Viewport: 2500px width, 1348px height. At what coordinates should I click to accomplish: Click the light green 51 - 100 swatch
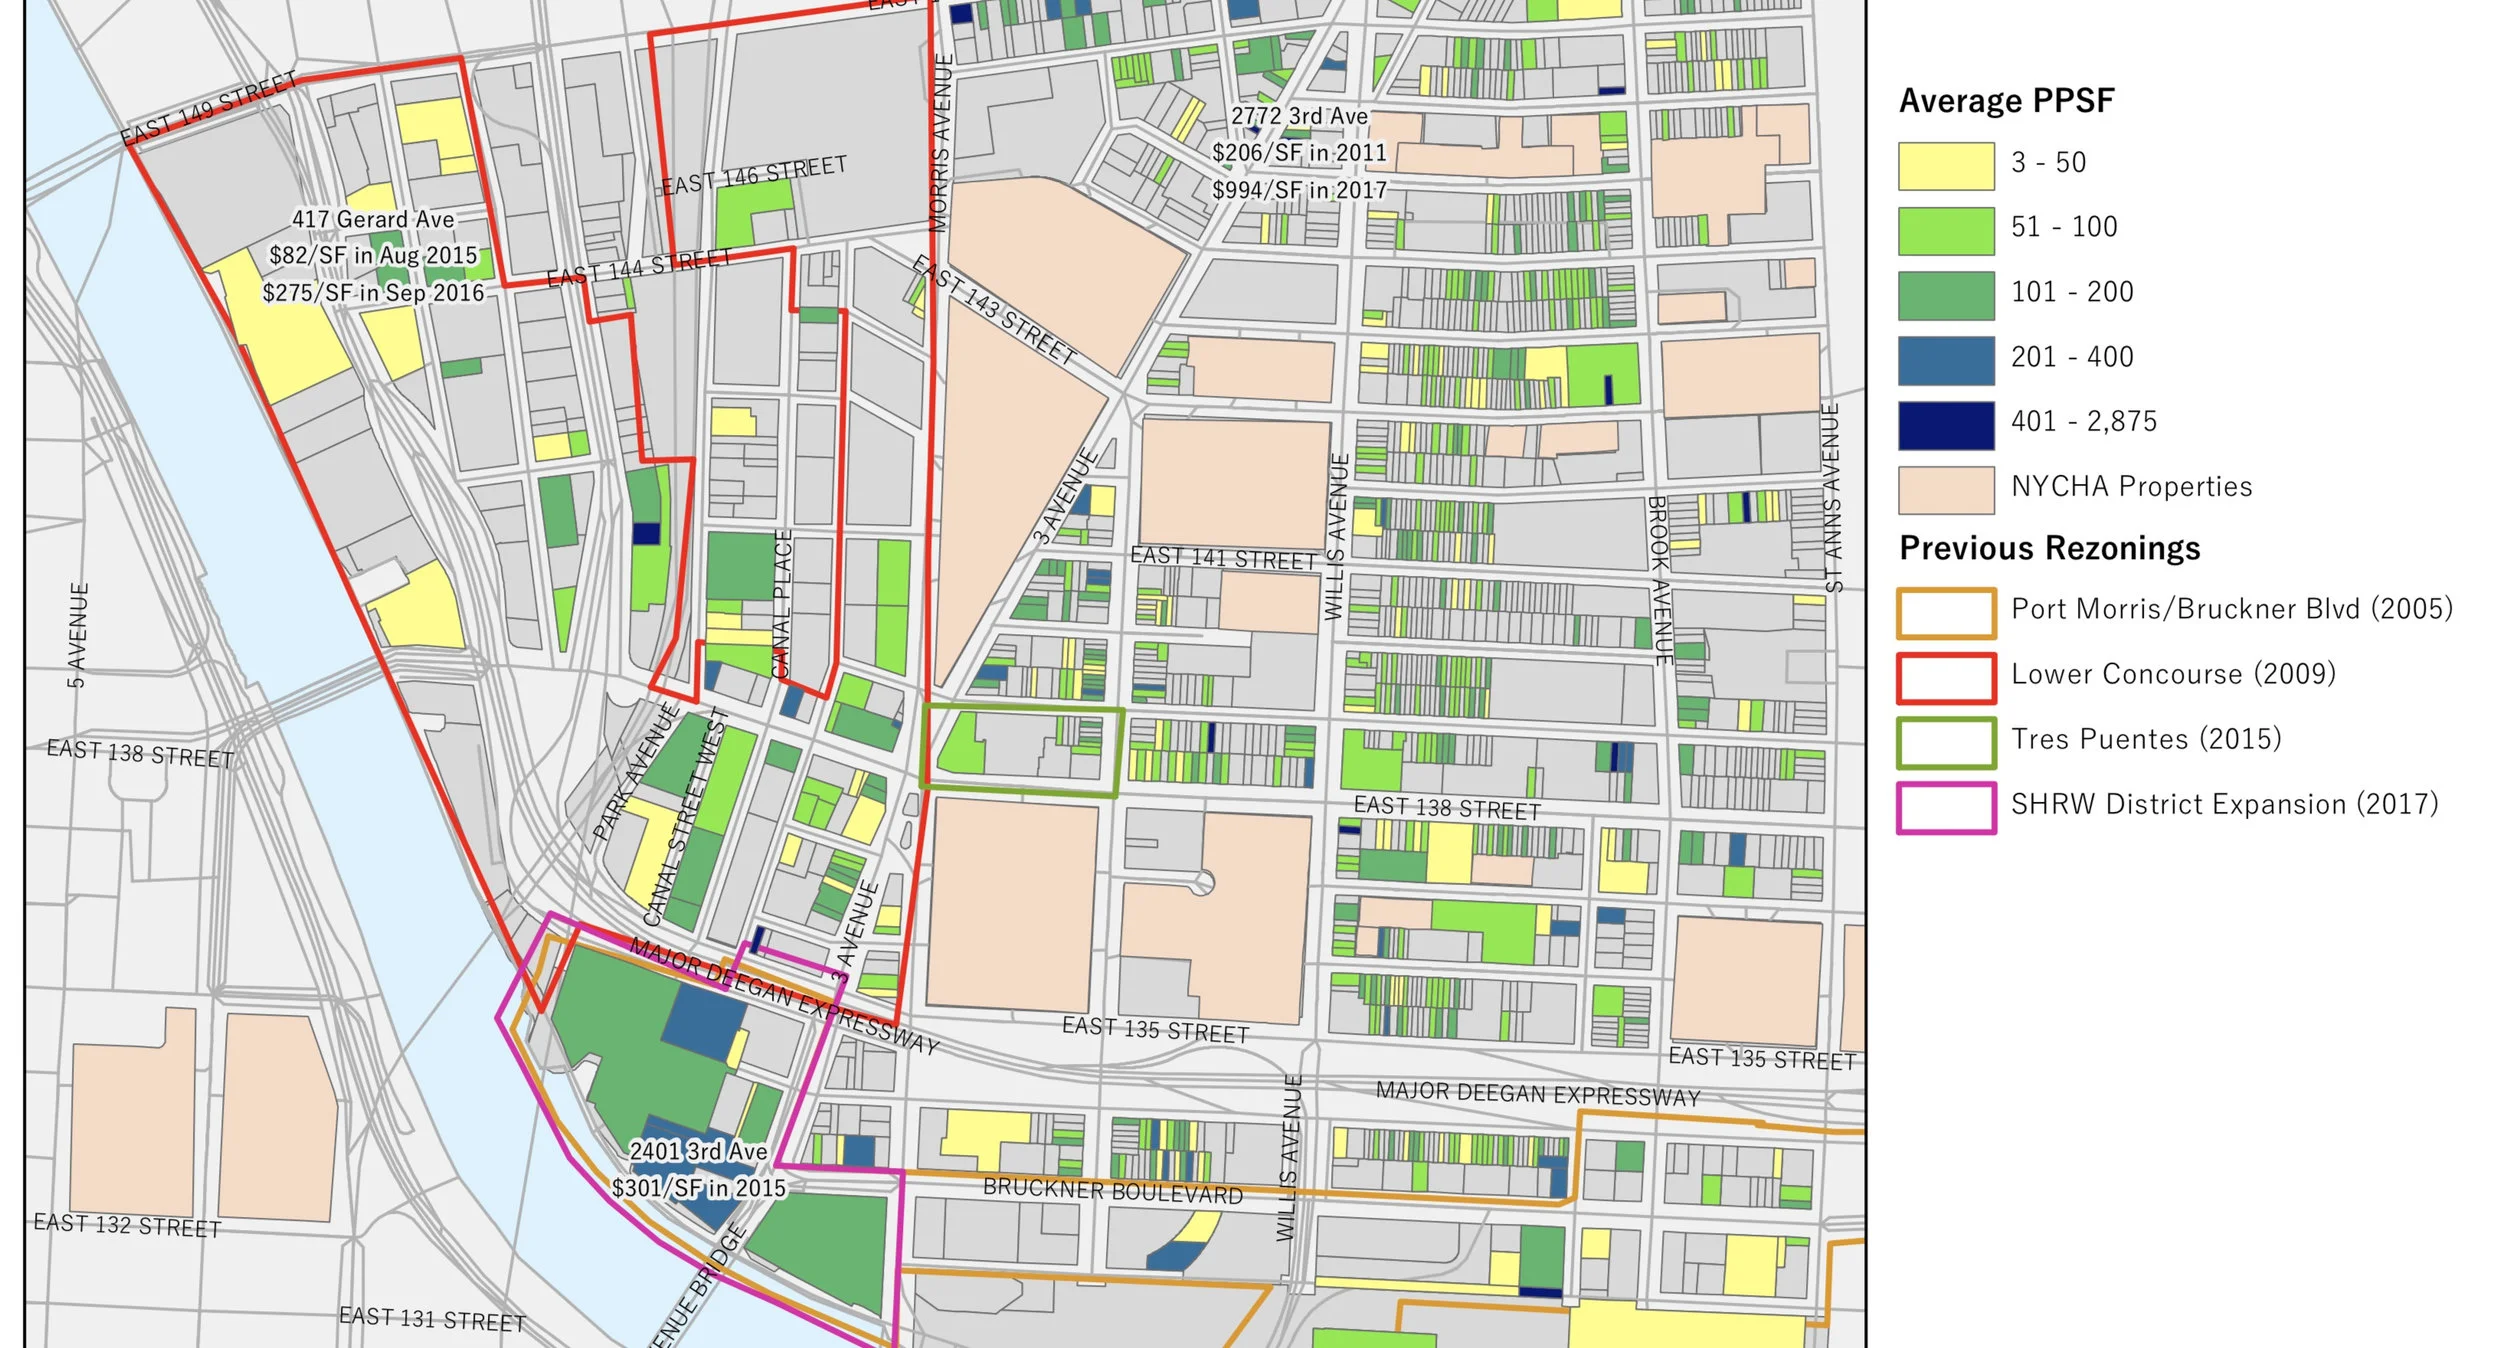(x=1945, y=230)
